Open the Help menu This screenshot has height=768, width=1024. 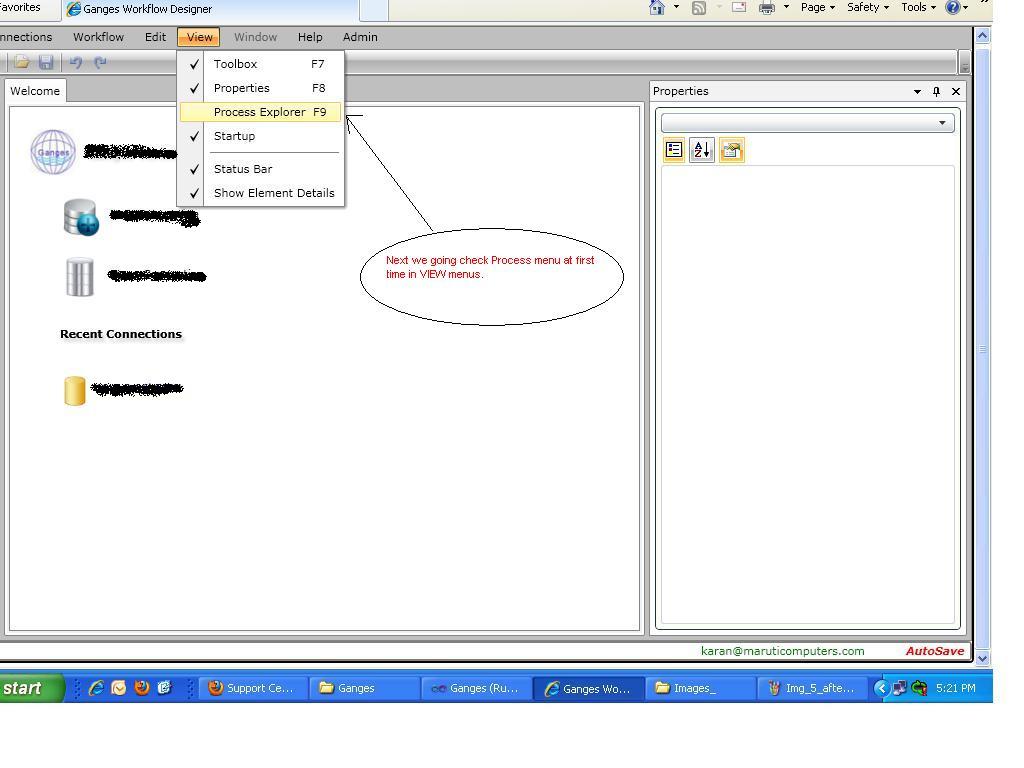coord(310,37)
